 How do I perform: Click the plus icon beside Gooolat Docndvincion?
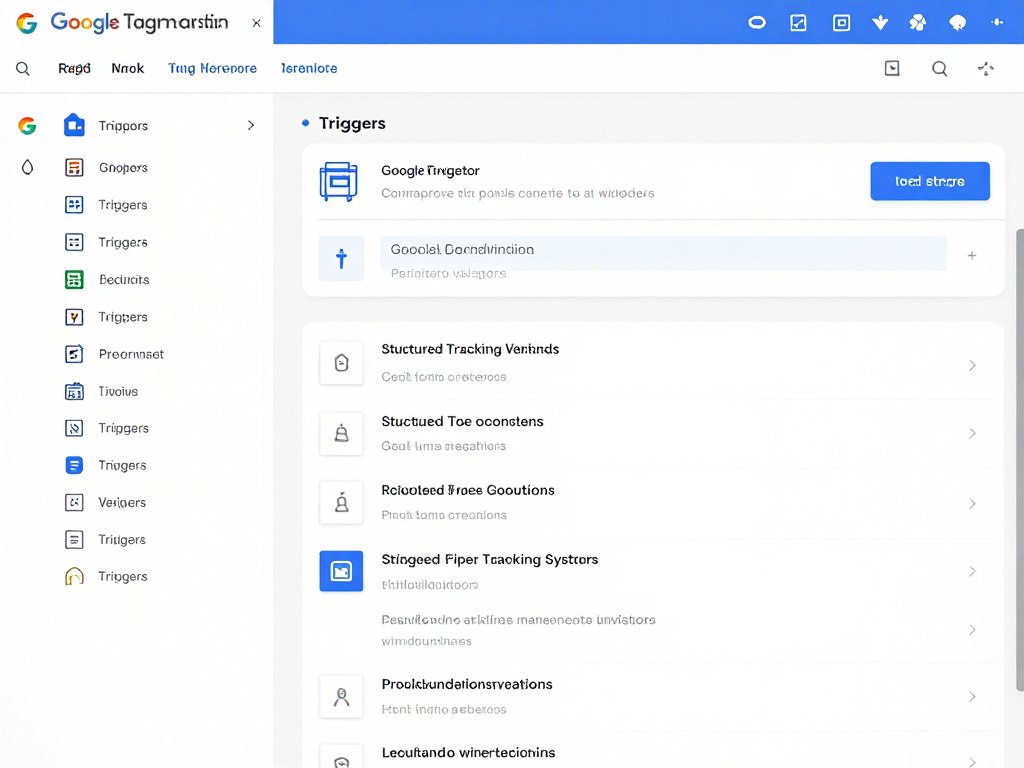point(972,255)
